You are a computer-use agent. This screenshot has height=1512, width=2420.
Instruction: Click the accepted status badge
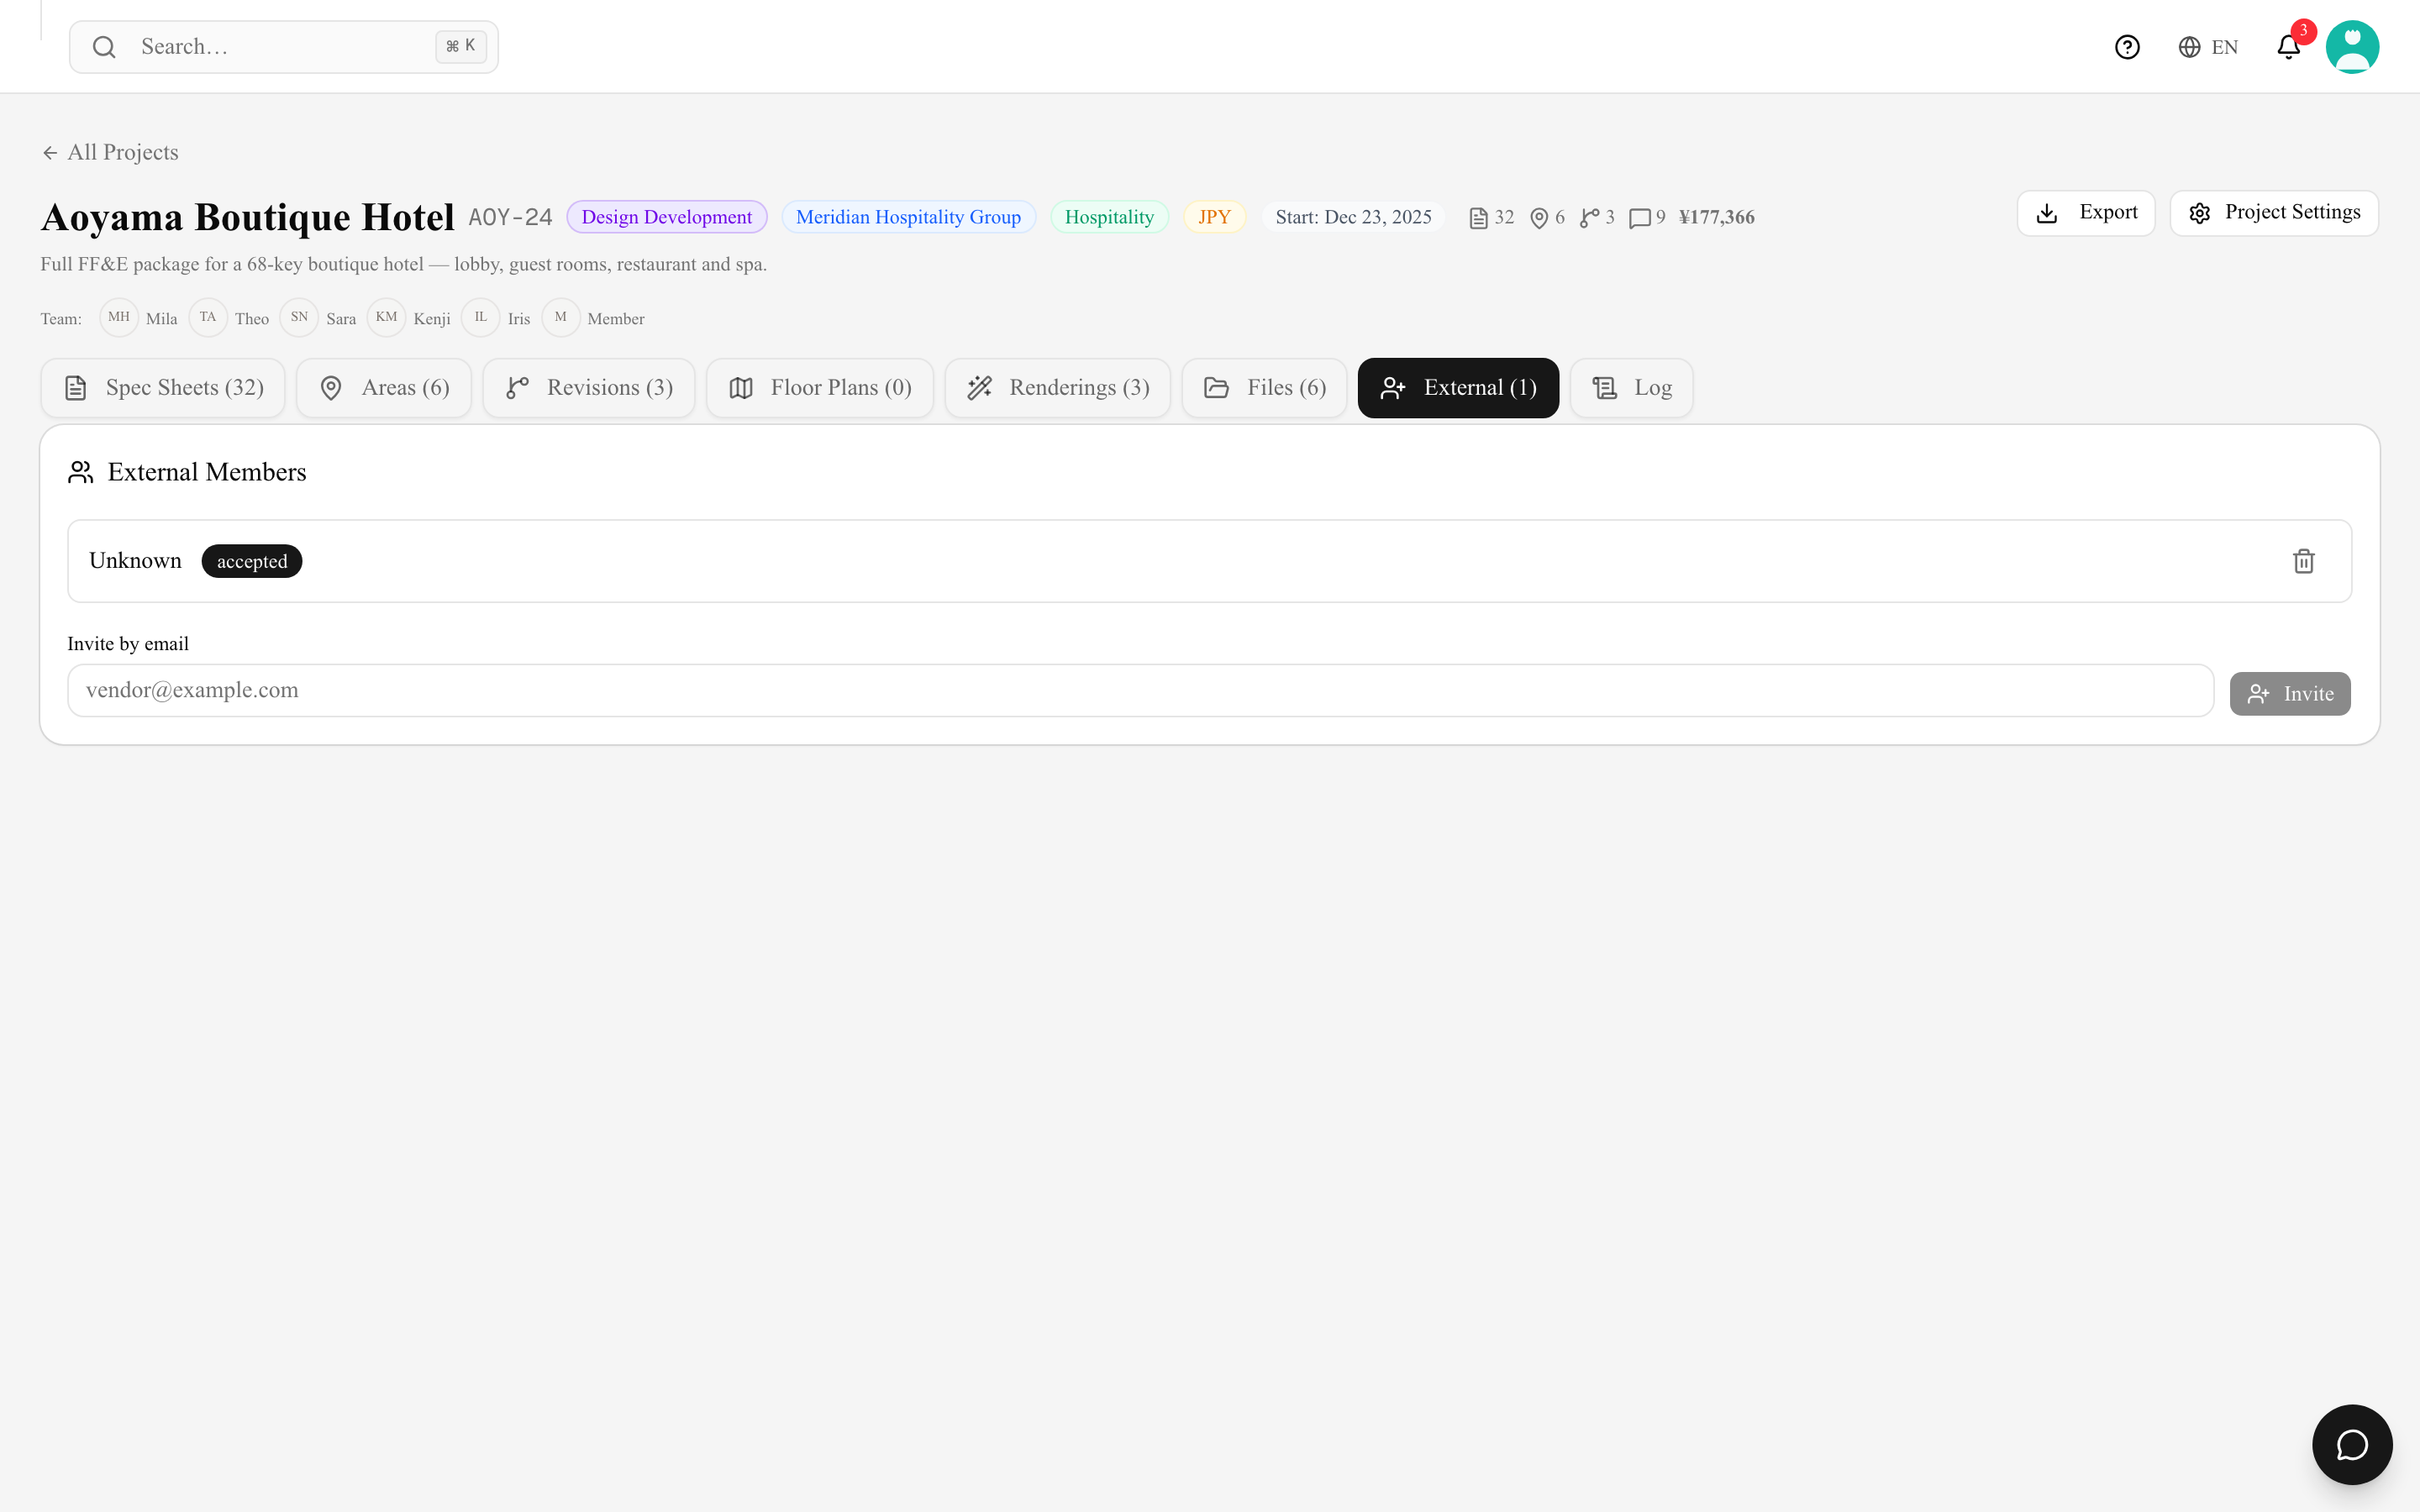pyautogui.click(x=252, y=561)
